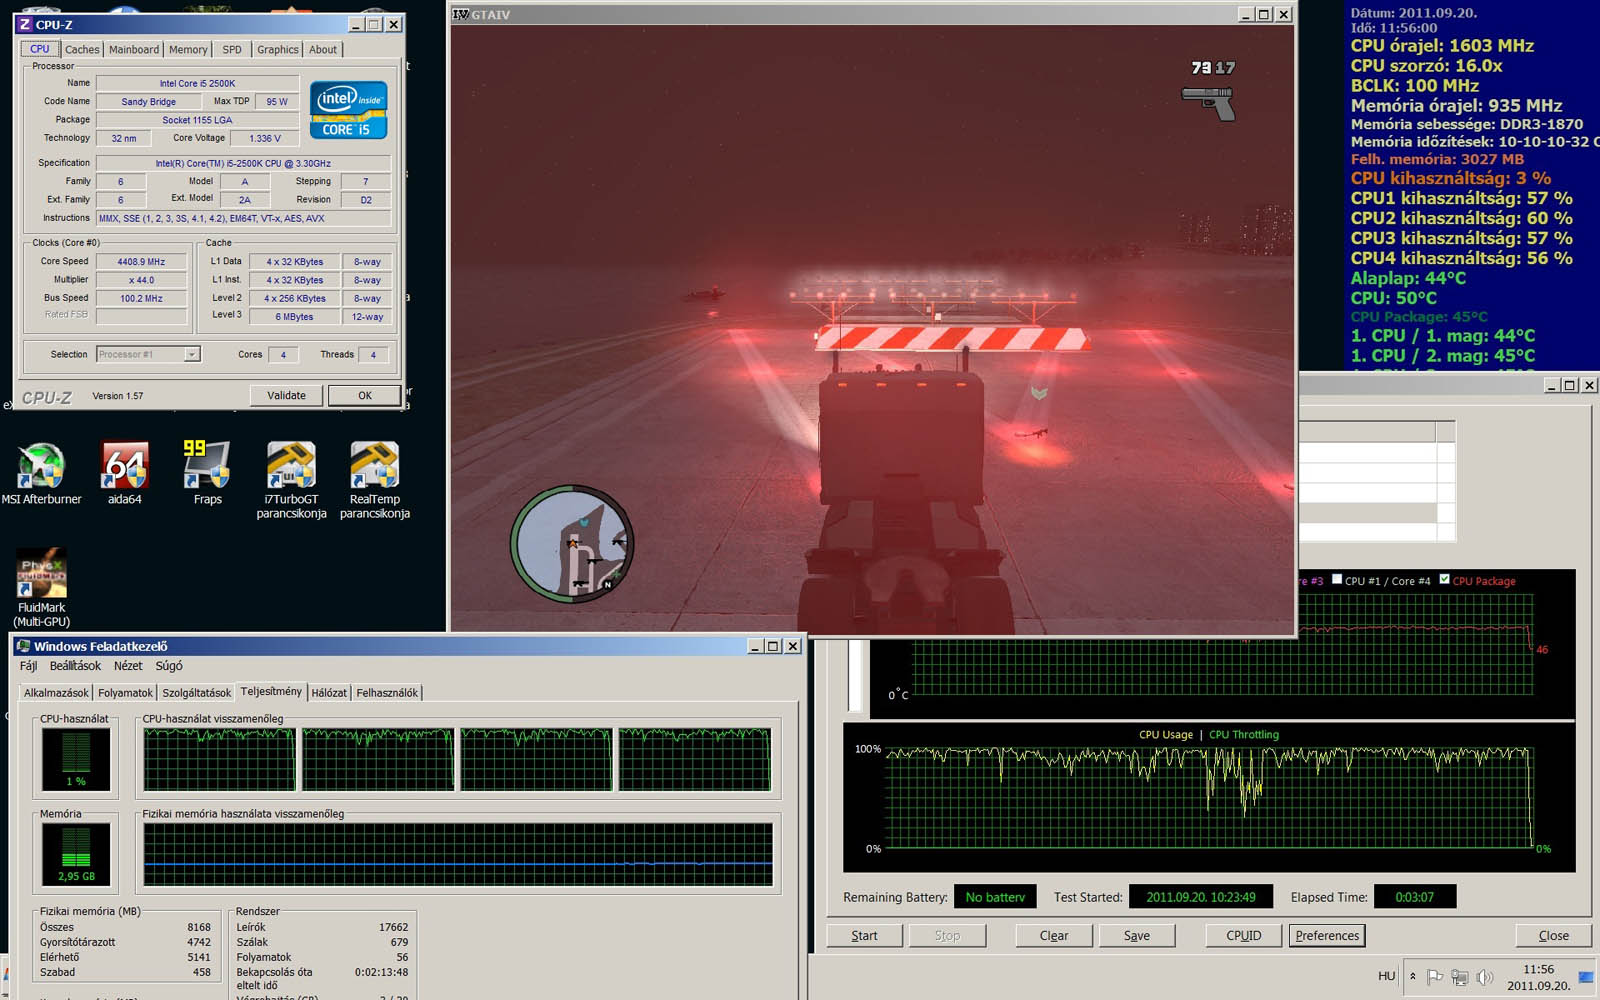Switch to the Folyamatok tab
Screen dimensions: 1600x1000
pos(125,692)
